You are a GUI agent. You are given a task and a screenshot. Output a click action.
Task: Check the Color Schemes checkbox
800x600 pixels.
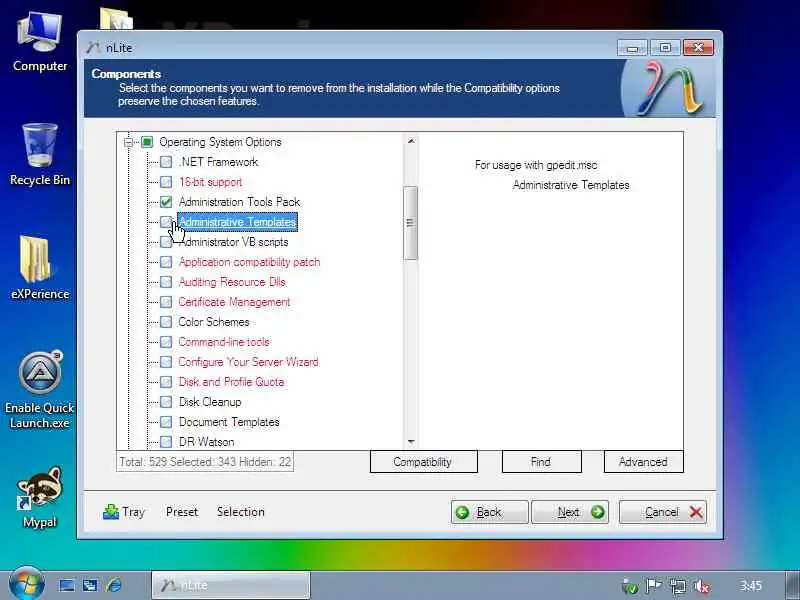coord(166,322)
